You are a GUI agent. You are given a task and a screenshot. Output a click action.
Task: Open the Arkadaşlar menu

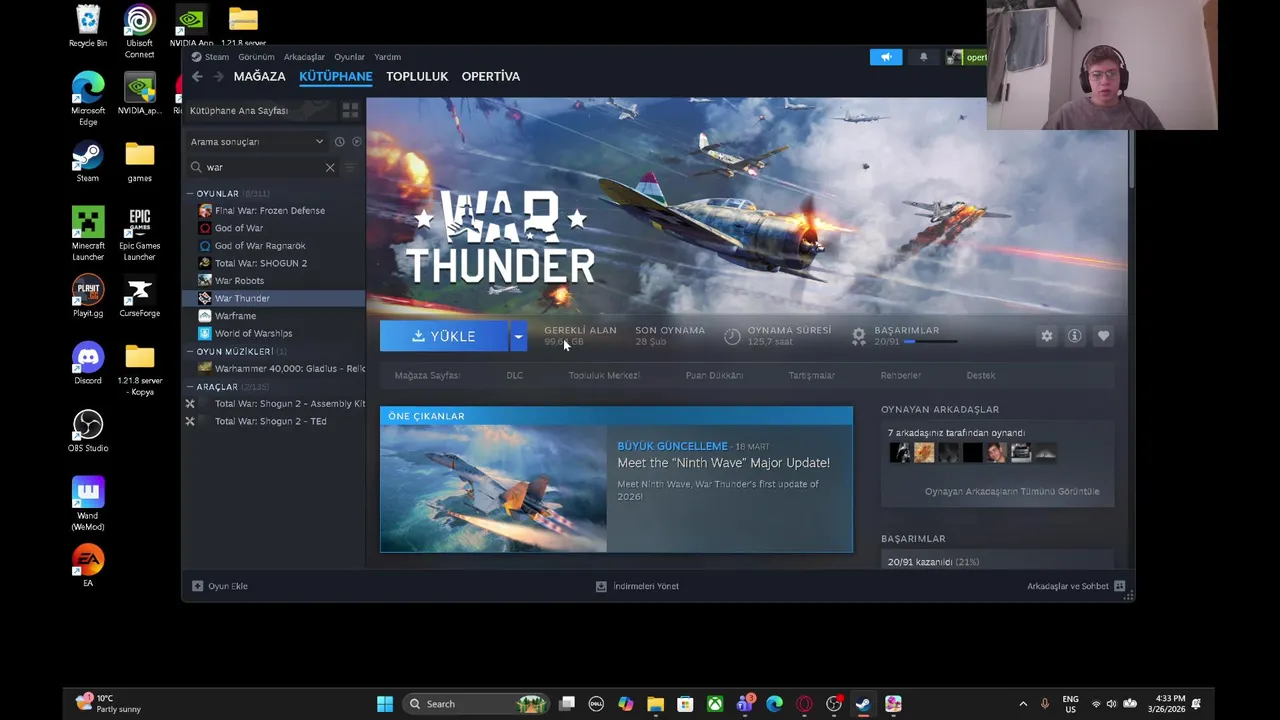[x=304, y=57]
